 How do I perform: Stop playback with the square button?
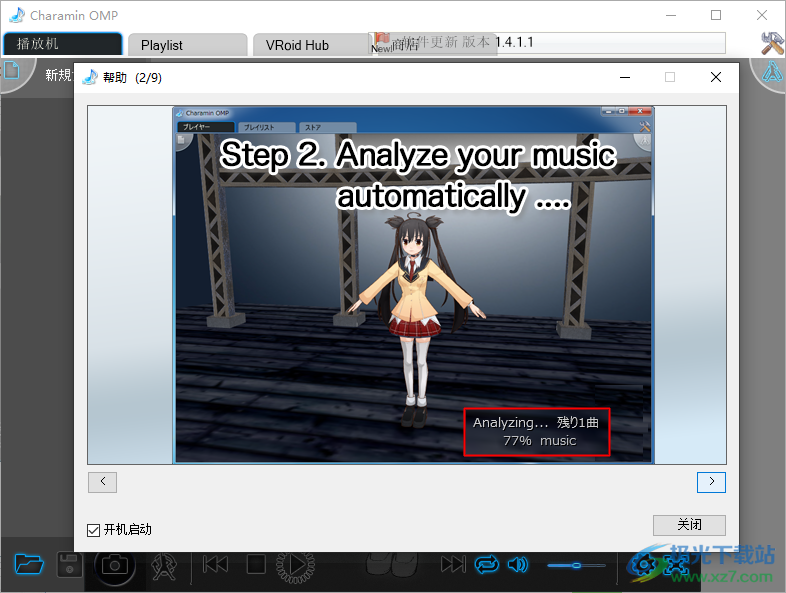point(256,564)
